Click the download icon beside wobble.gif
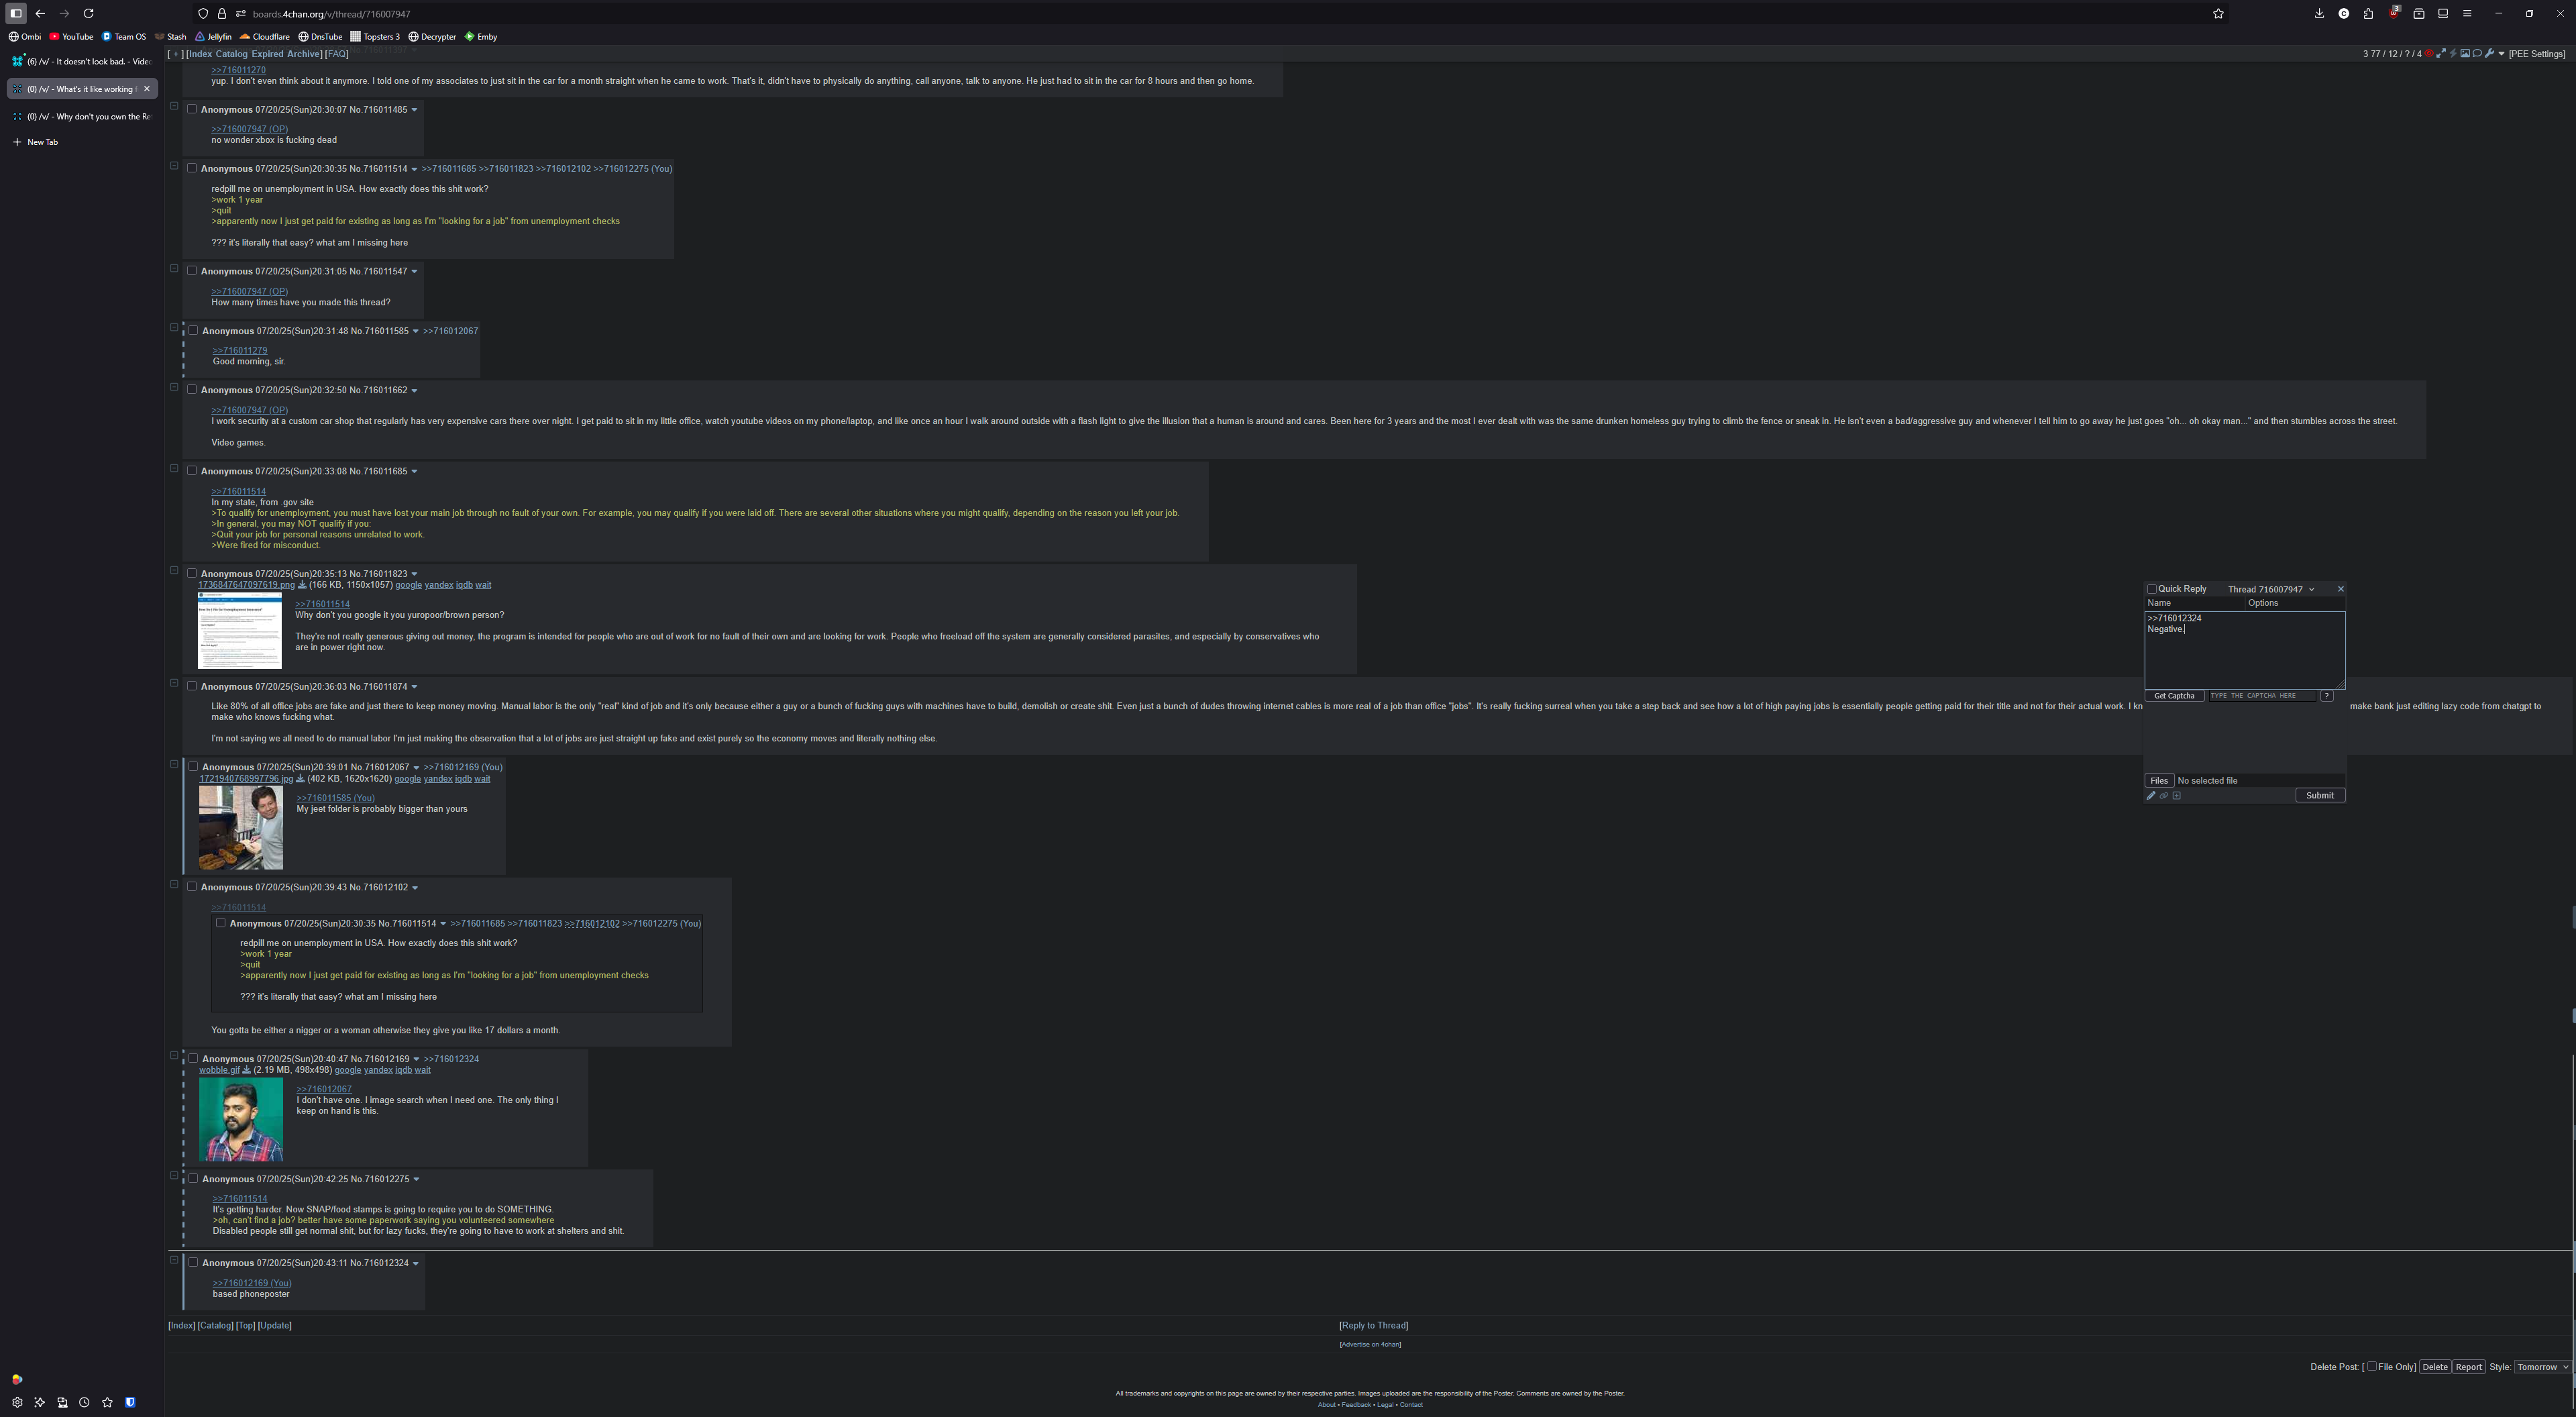 coord(246,1070)
